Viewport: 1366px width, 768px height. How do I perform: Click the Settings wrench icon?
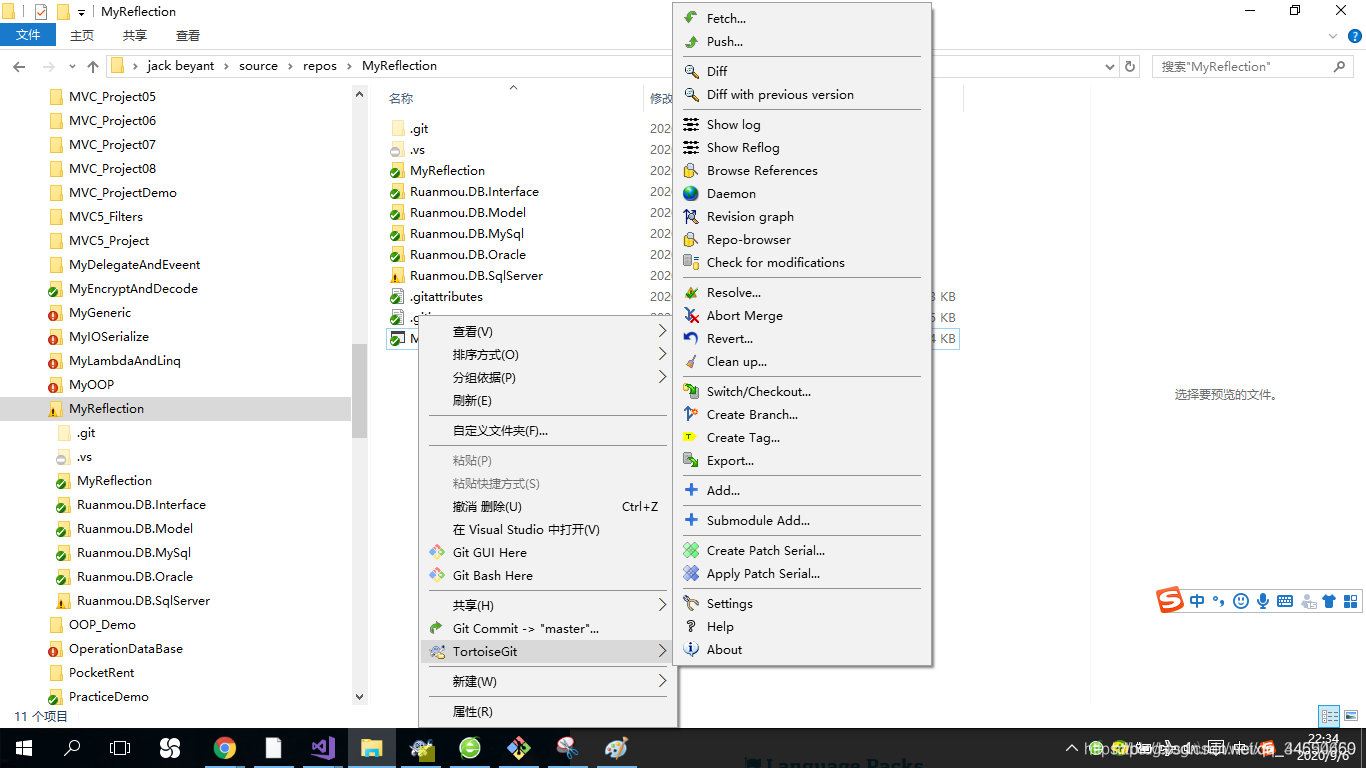click(x=691, y=603)
